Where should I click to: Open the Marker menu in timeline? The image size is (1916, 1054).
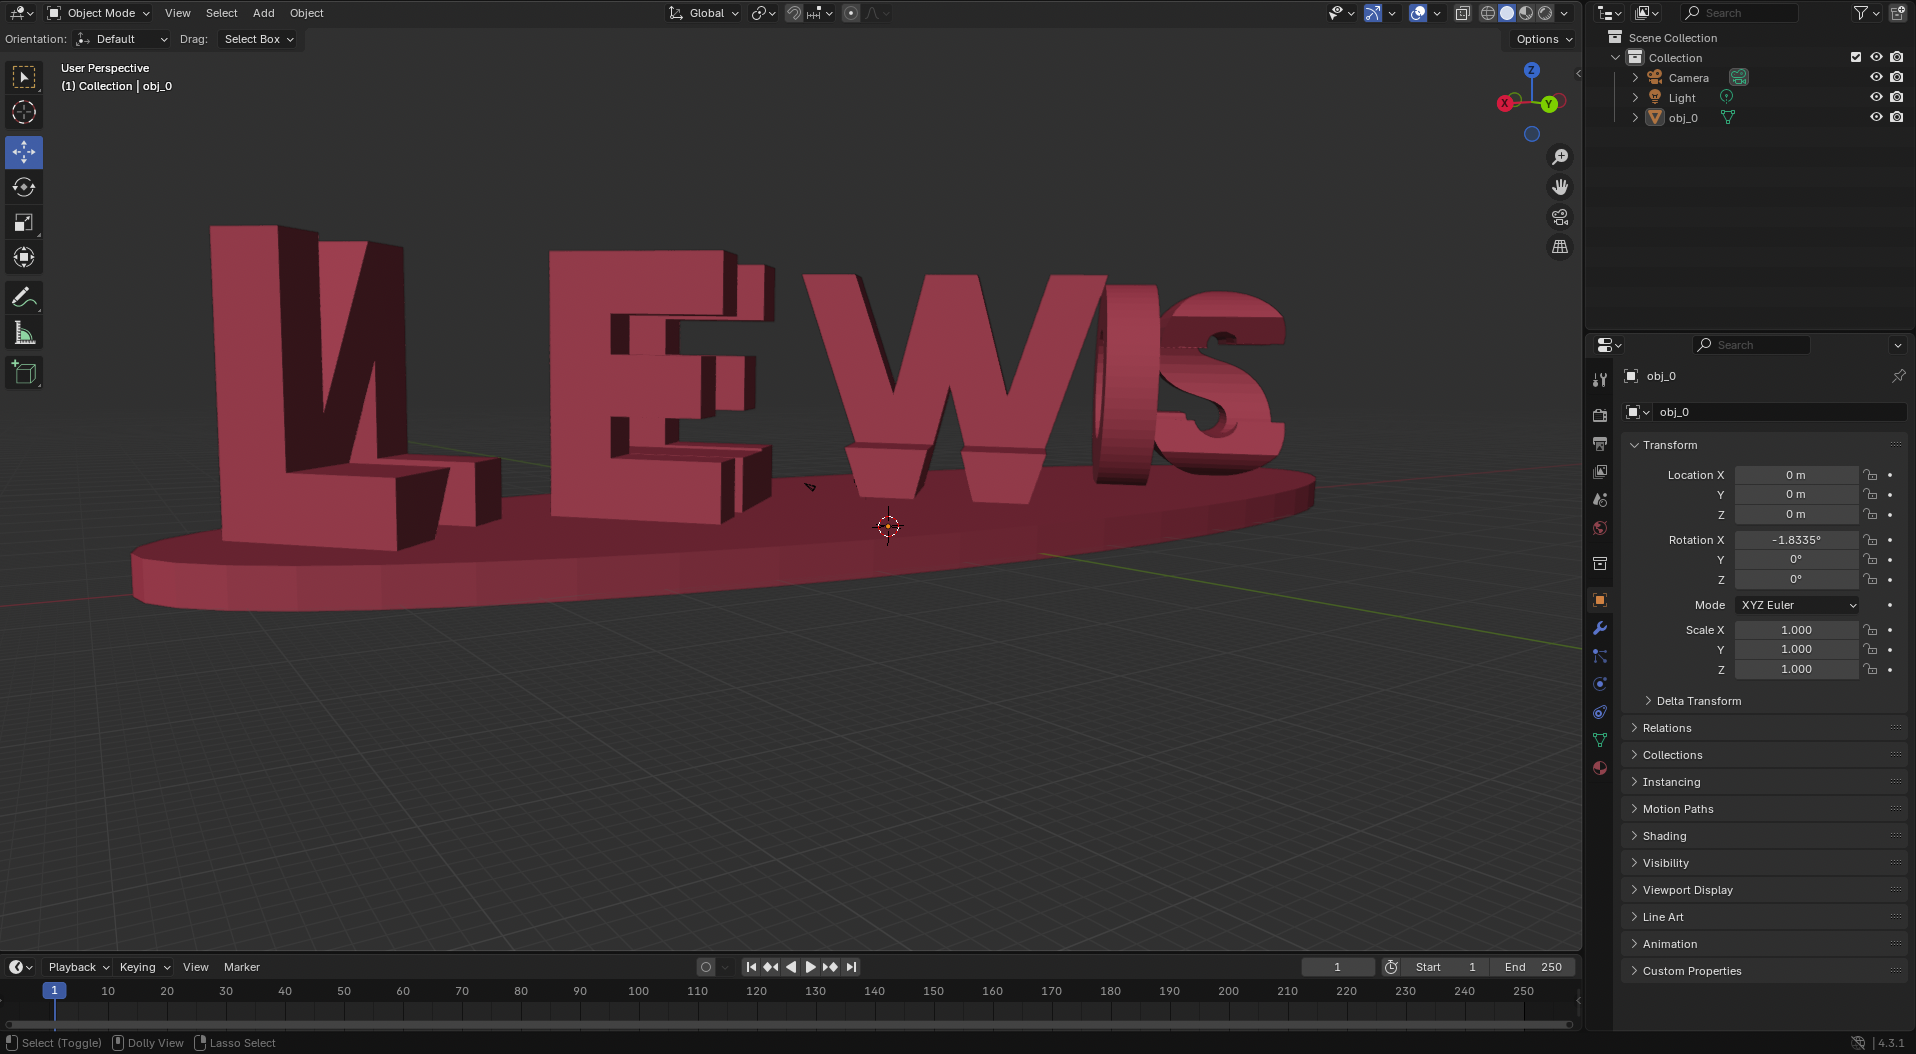241,967
